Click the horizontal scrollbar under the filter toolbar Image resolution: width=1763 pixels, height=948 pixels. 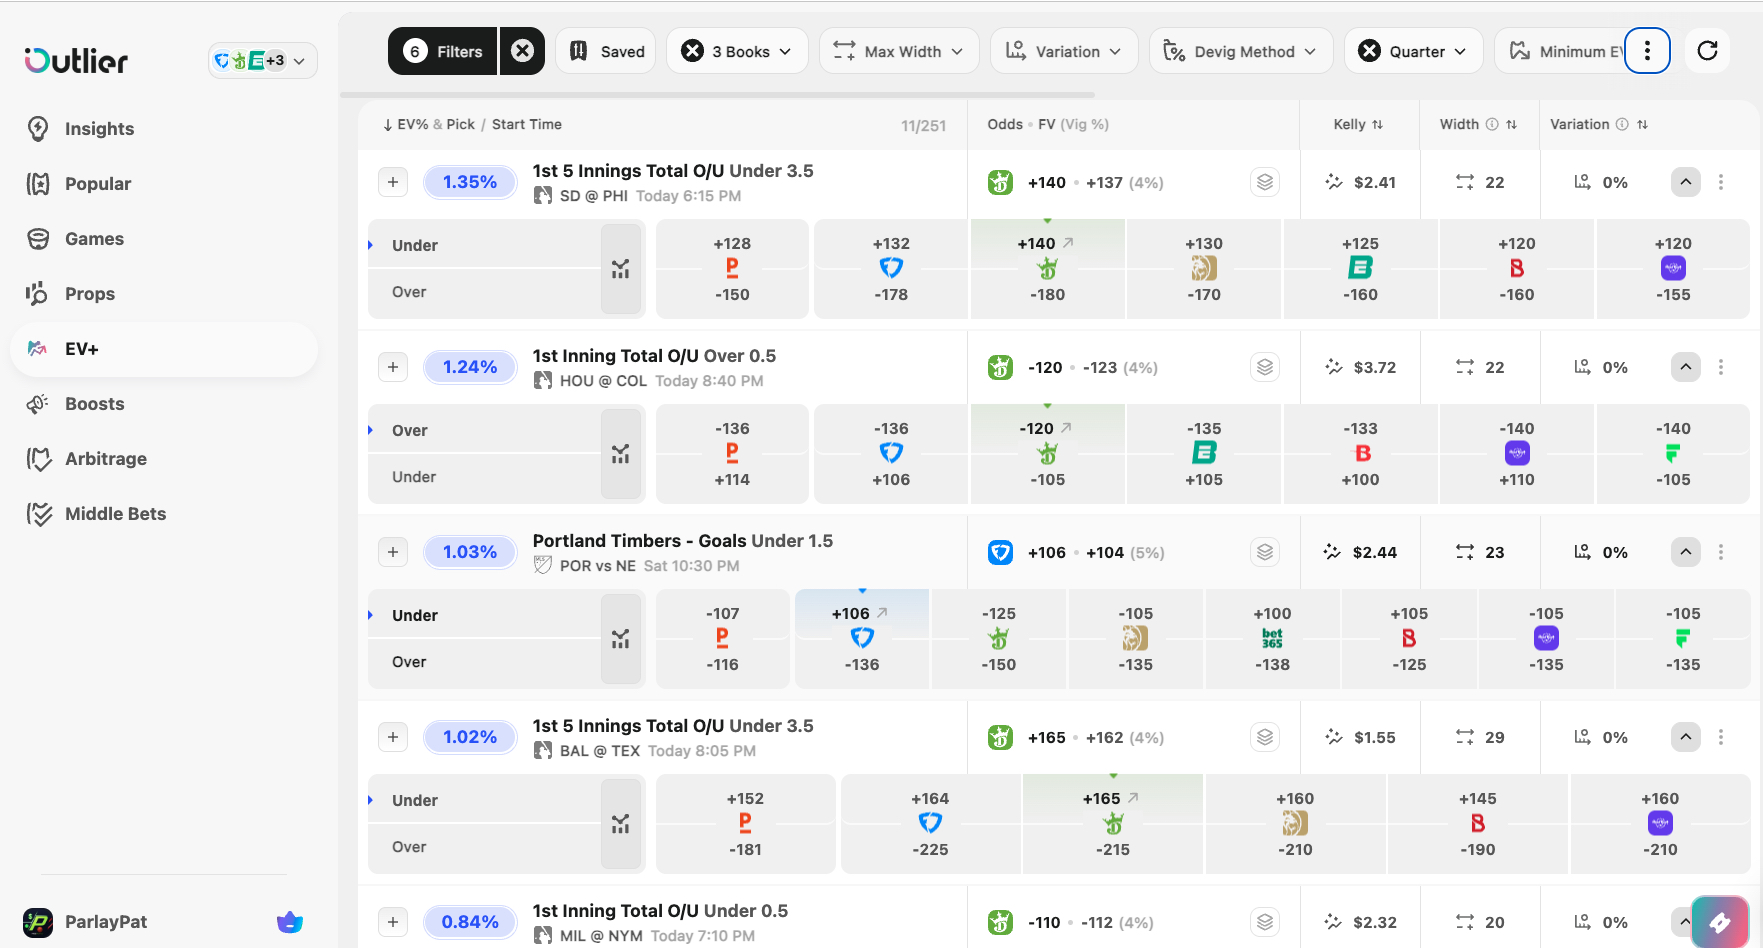(717, 95)
